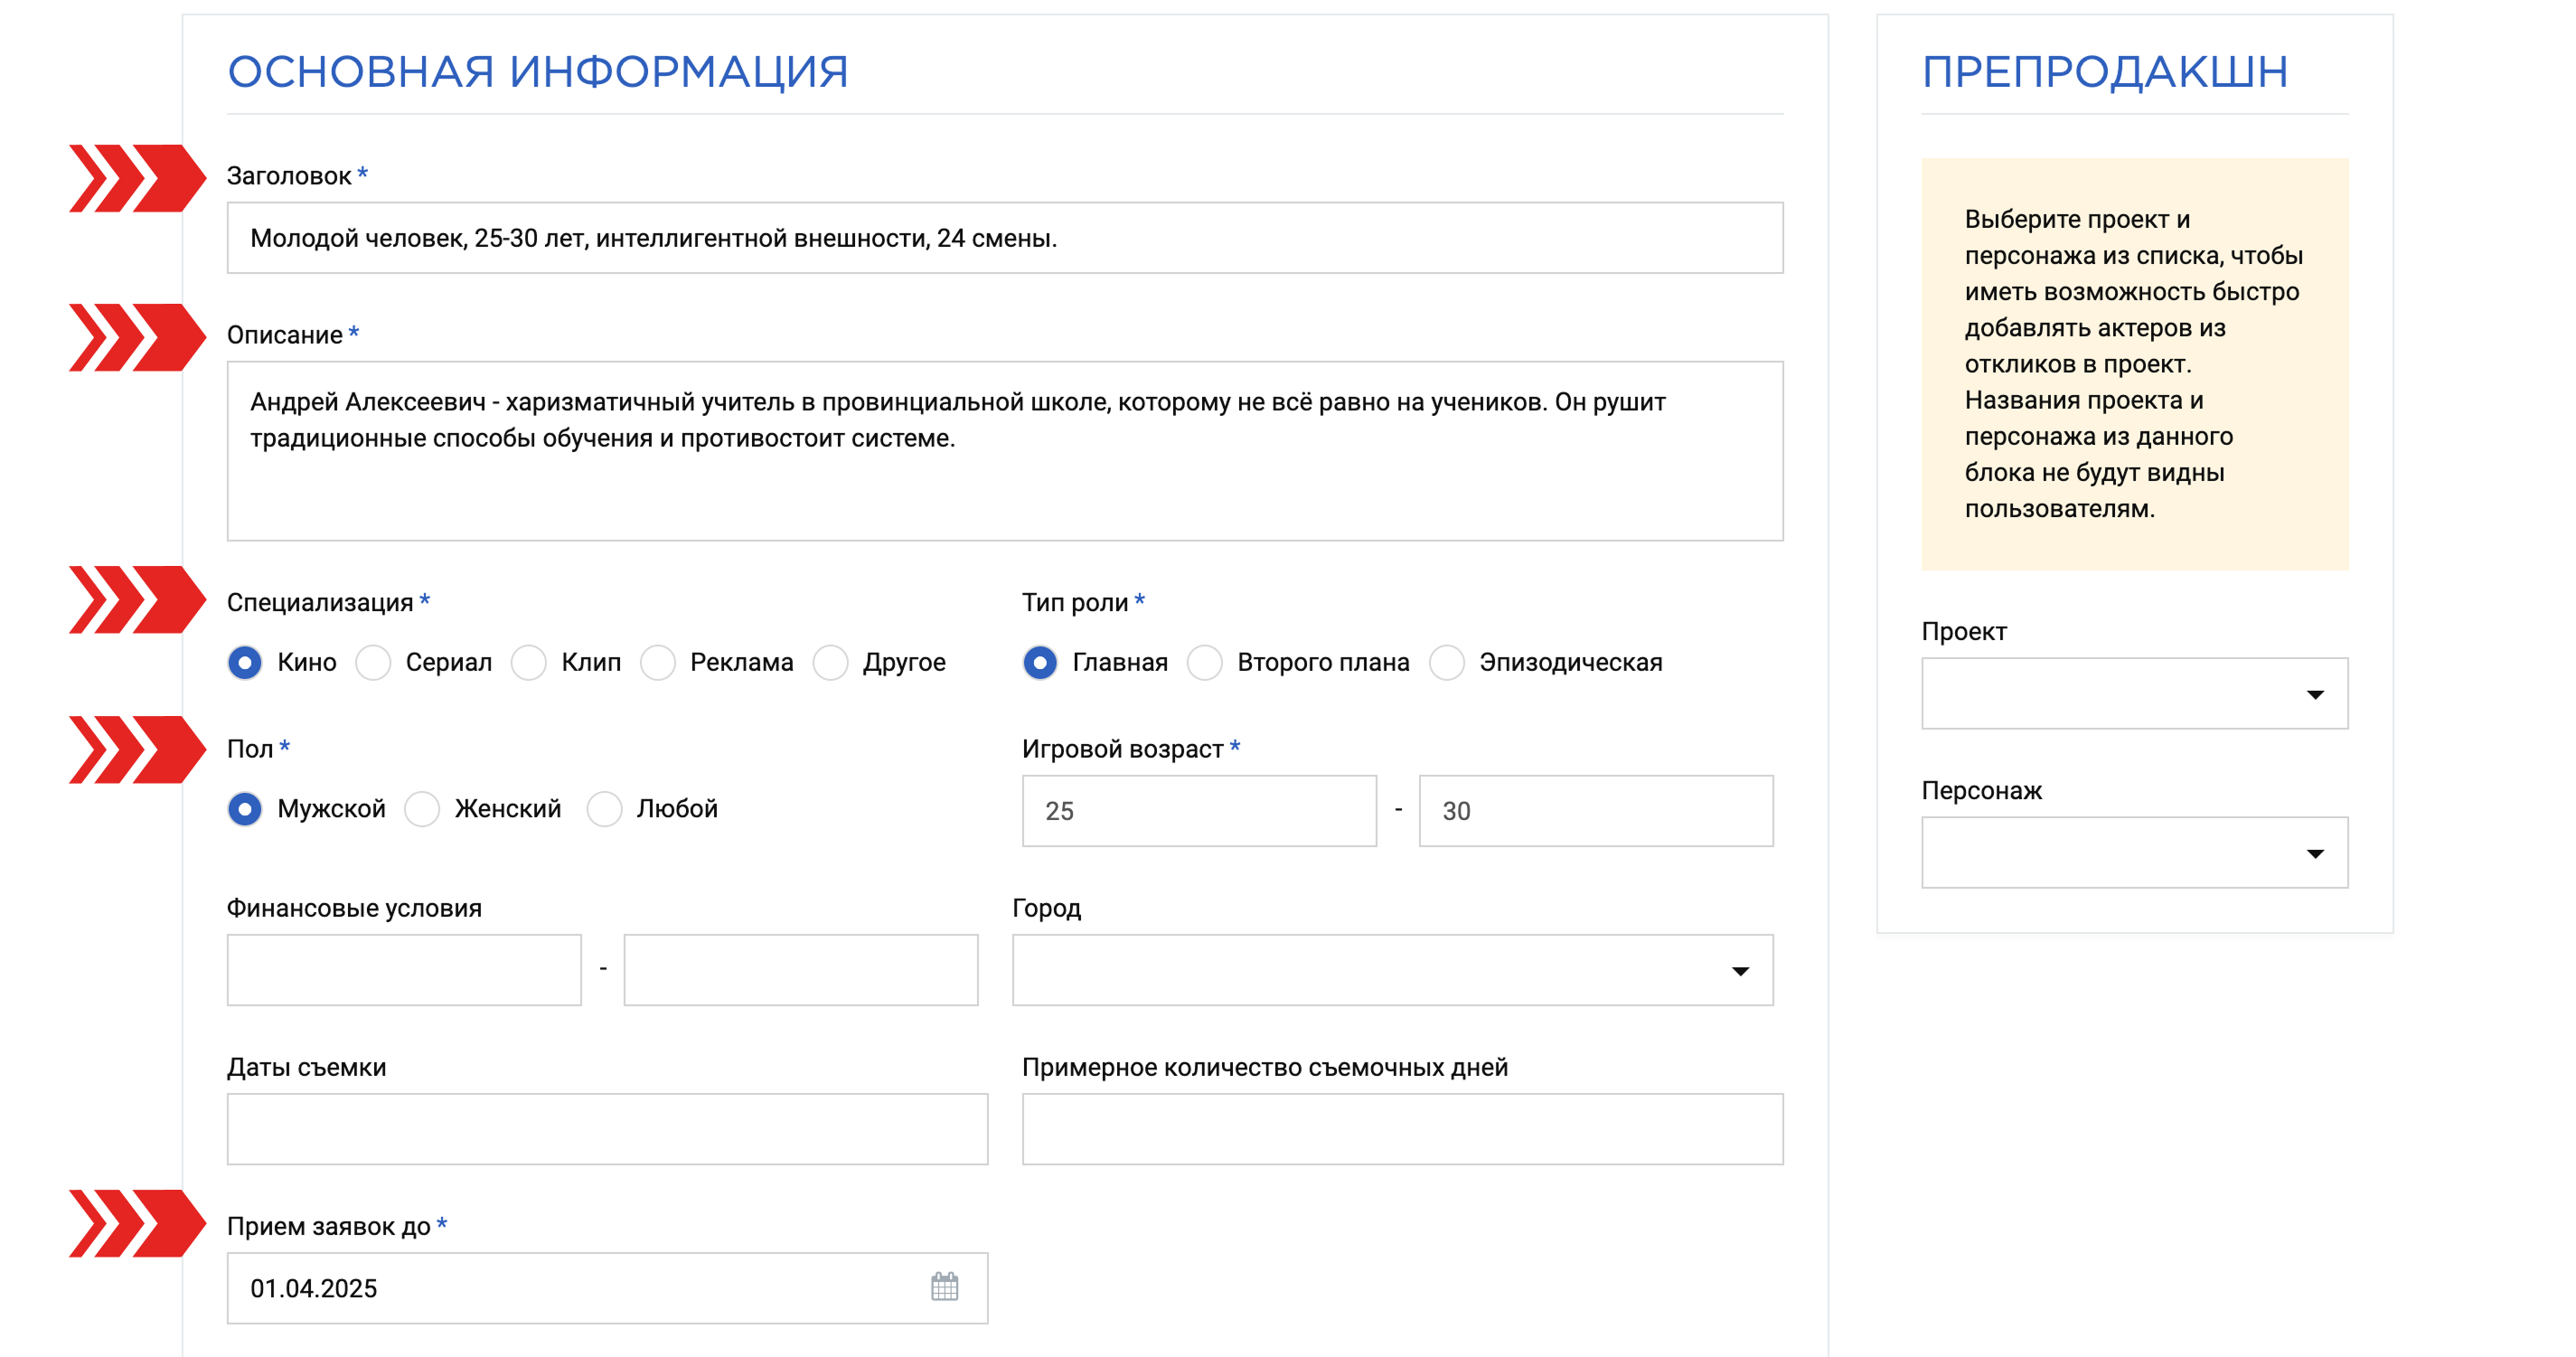This screenshot has width=2576, height=1357.
Task: Open the Персонаж dropdown list
Action: (x=2134, y=851)
